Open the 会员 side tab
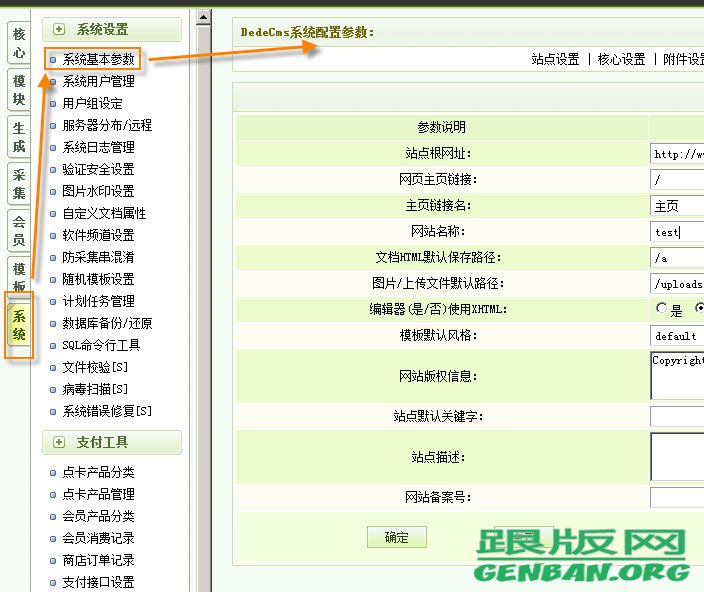This screenshot has width=704, height=592. click(19, 231)
